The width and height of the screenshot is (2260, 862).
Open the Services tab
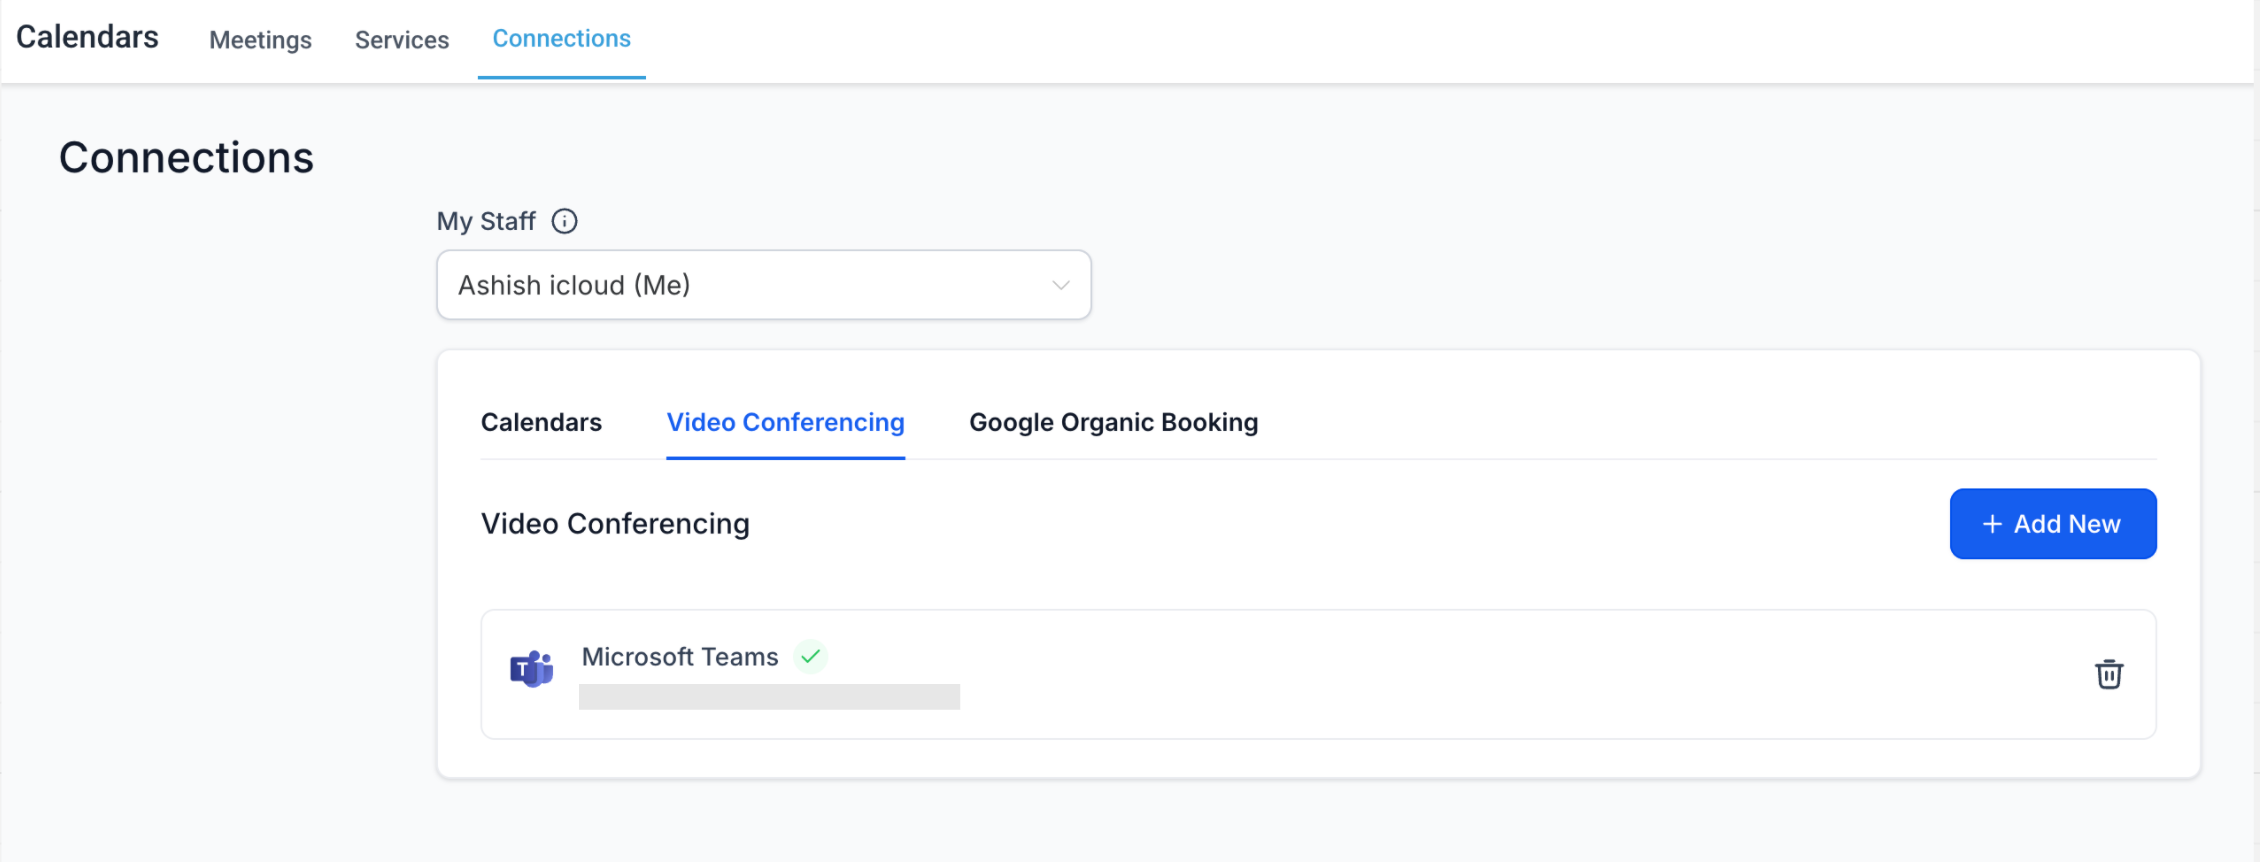(402, 40)
